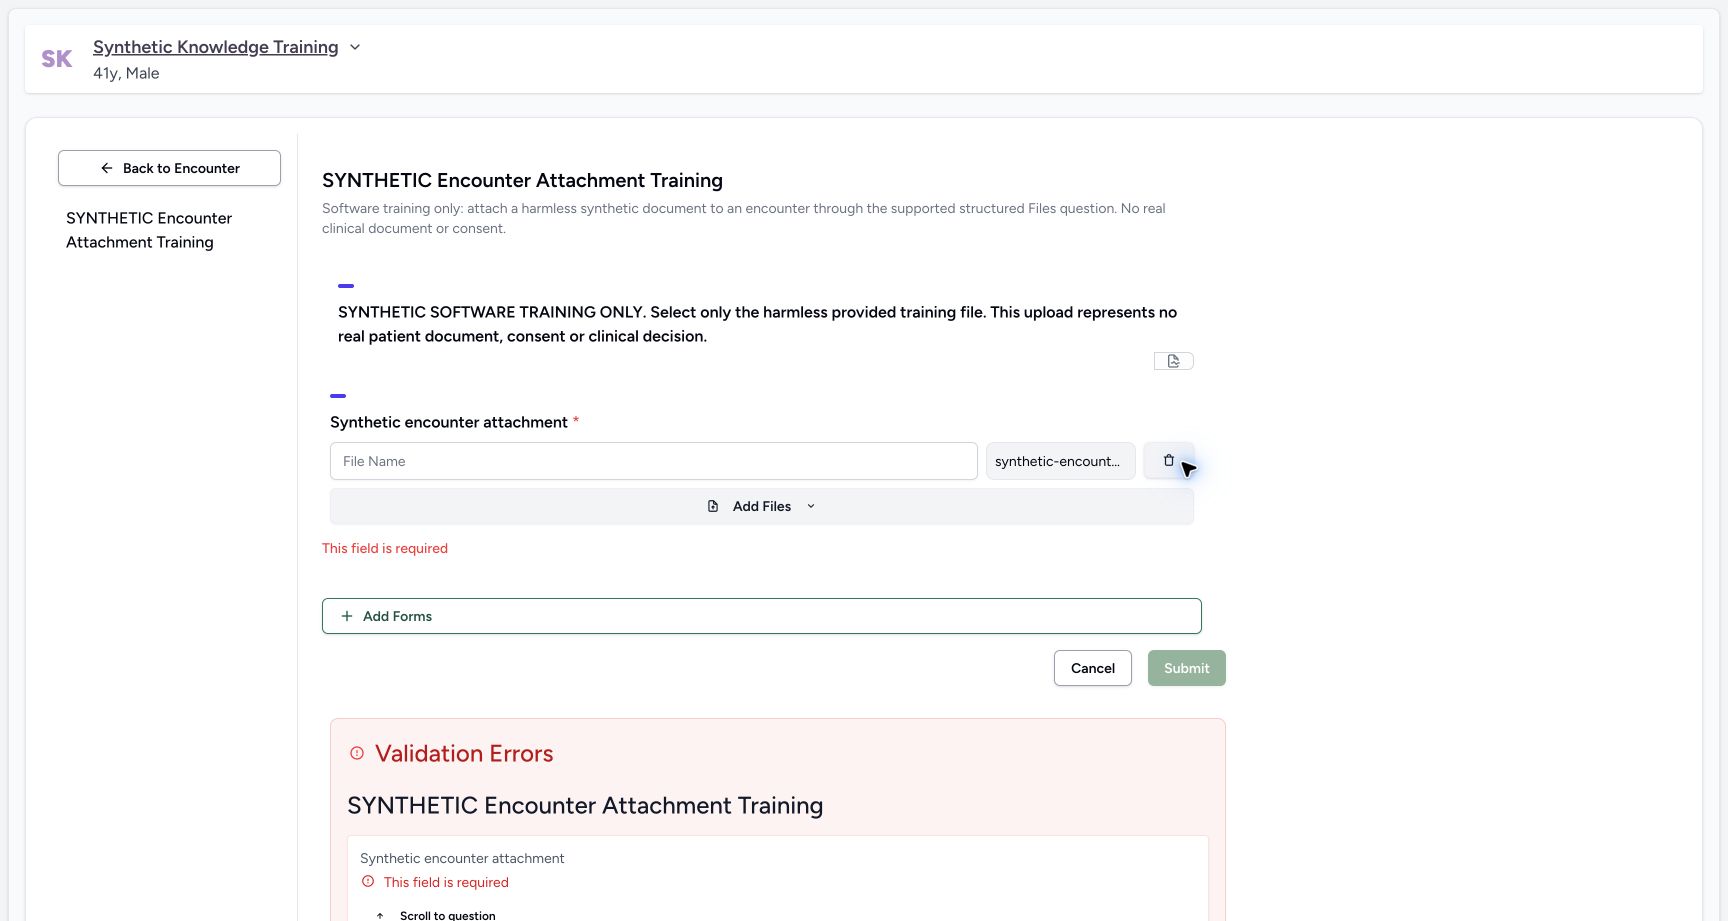1728x921 pixels.
Task: Click the SK patient avatar initials
Action: [x=57, y=59]
